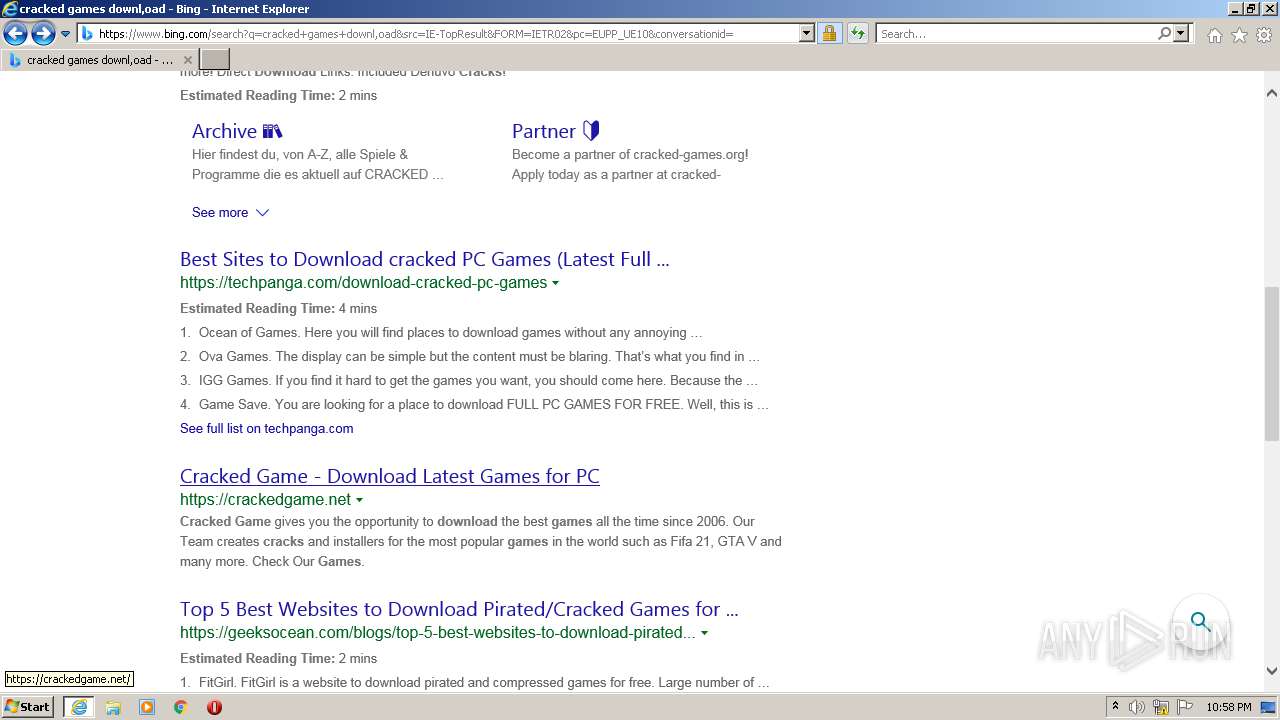
Task: Click the magnifier in IE search box
Action: coord(1164,33)
